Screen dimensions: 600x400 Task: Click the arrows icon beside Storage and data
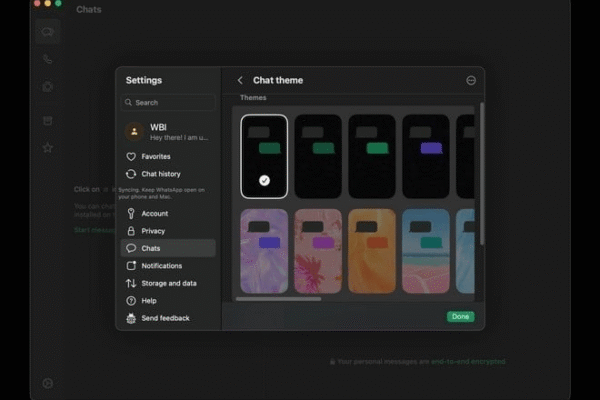tap(131, 283)
